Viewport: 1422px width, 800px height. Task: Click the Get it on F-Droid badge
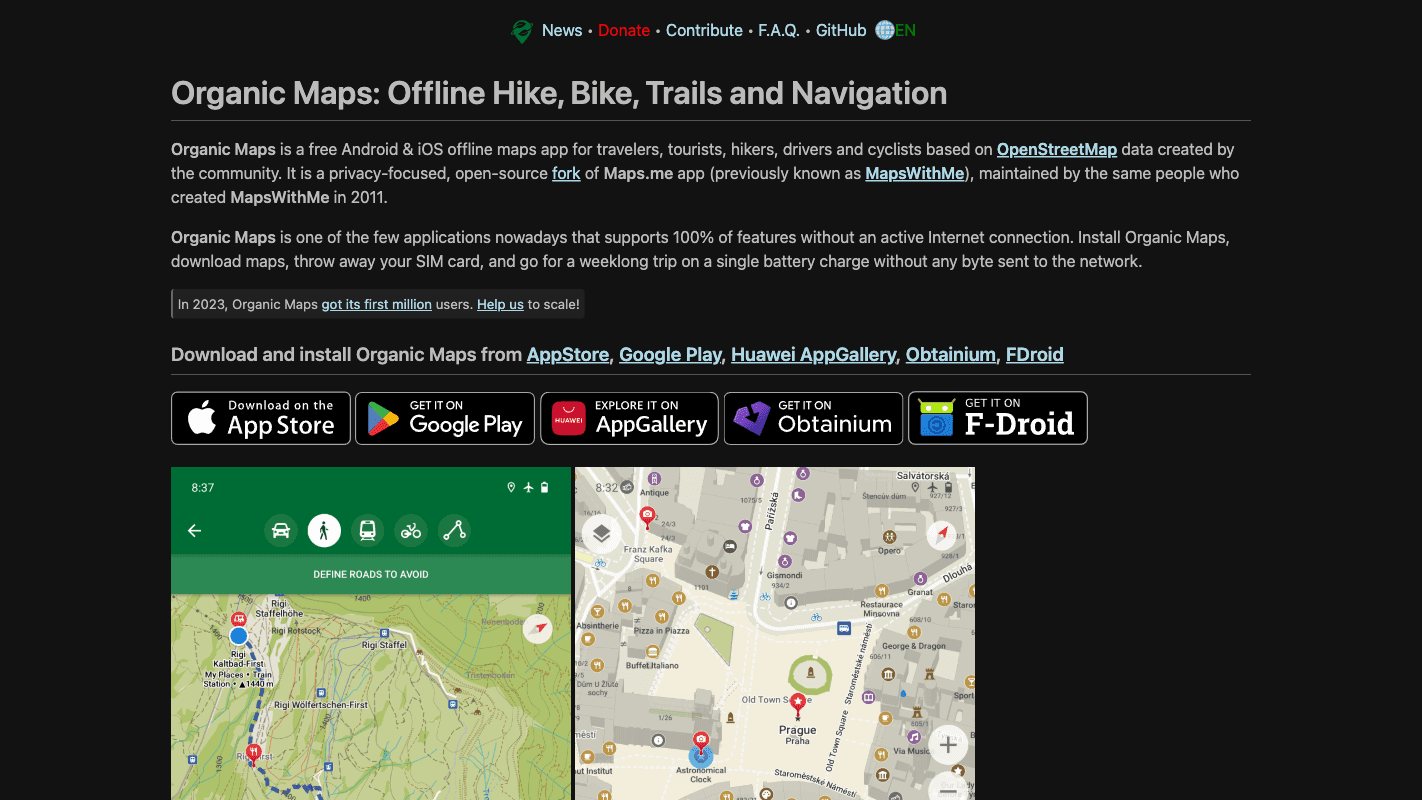[x=997, y=418]
